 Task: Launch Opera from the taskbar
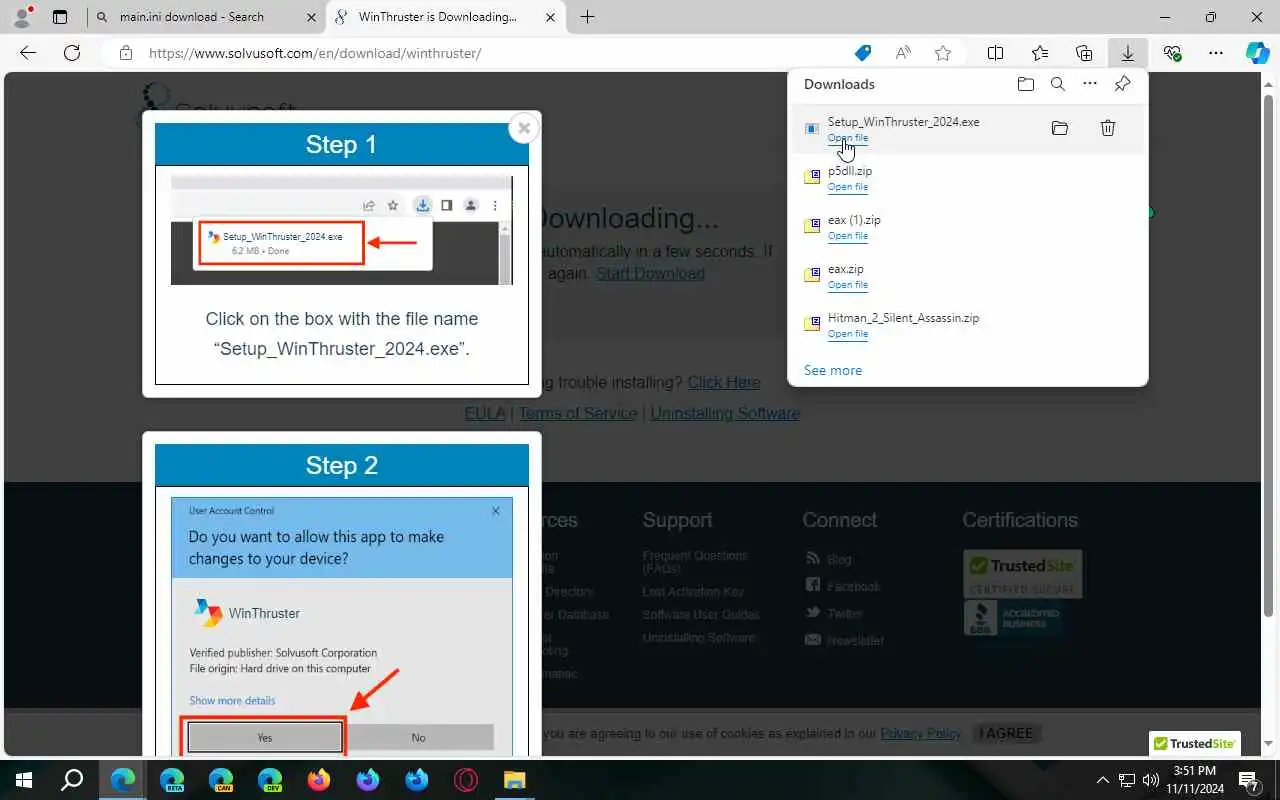pyautogui.click(x=466, y=780)
